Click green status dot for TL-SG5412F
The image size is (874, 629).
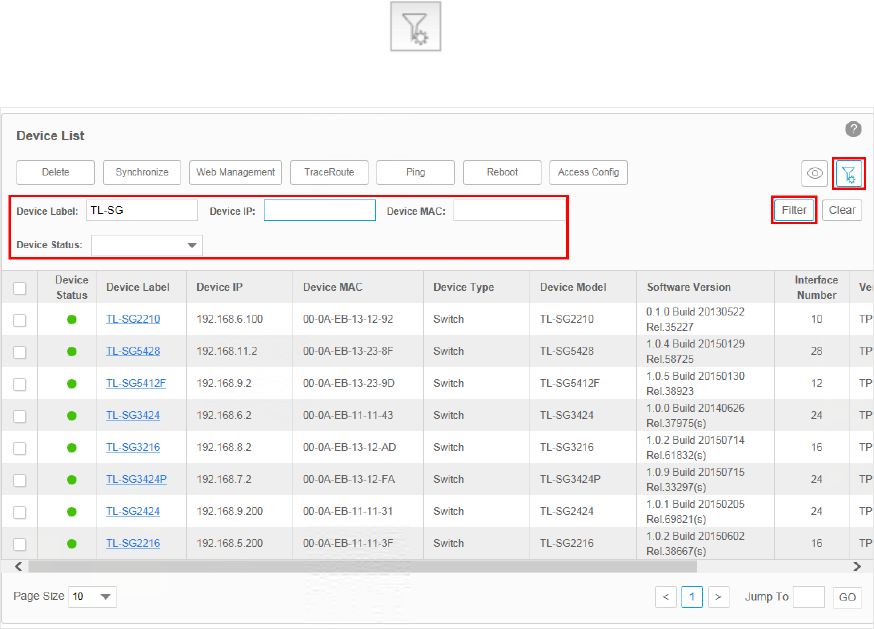click(x=71, y=384)
